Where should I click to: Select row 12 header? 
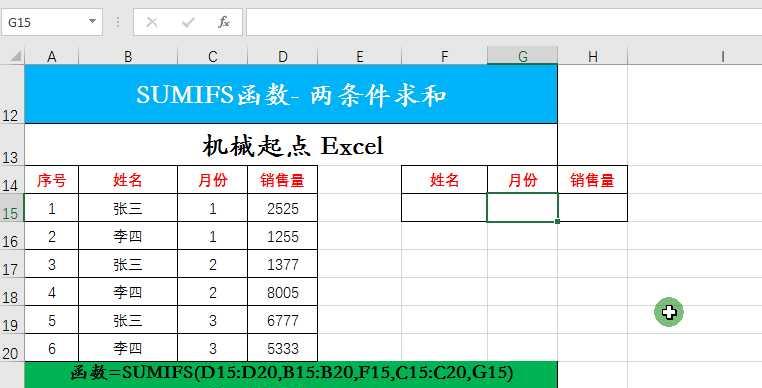click(x=12, y=94)
